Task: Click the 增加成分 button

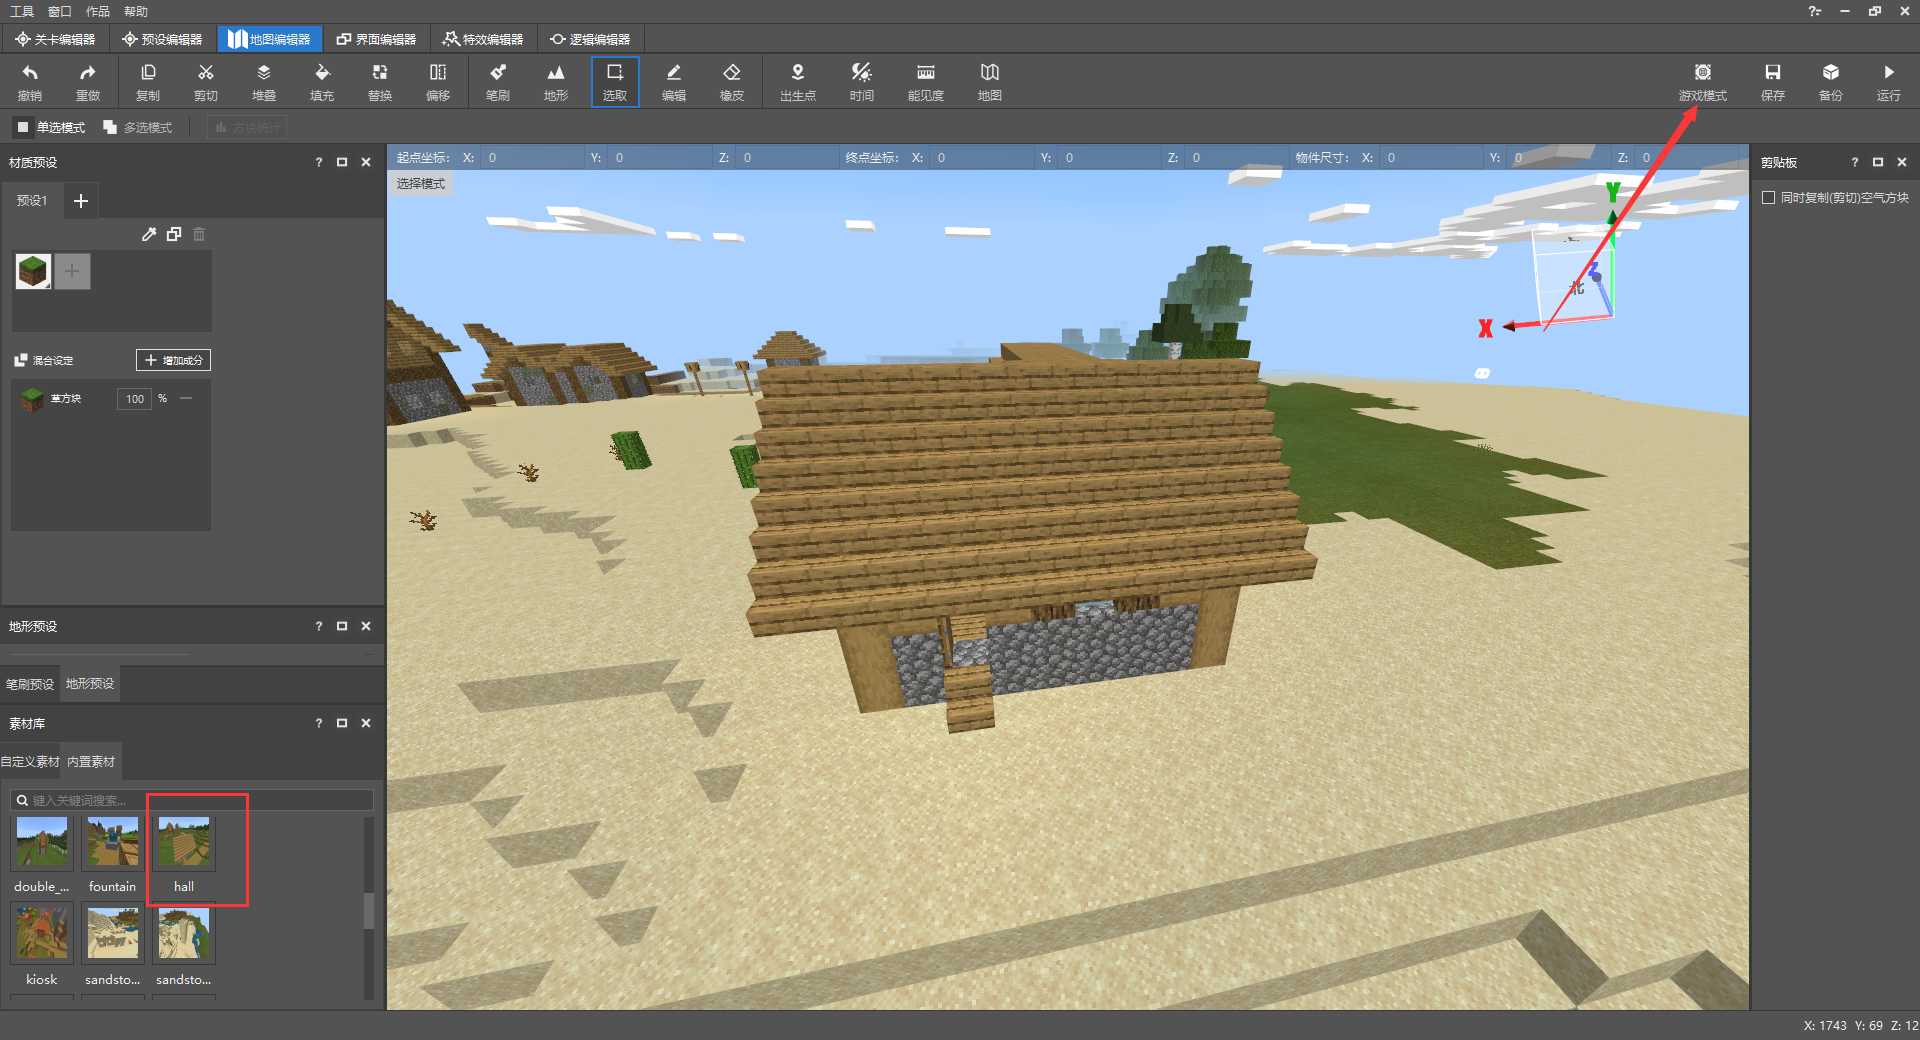Action: click(173, 360)
